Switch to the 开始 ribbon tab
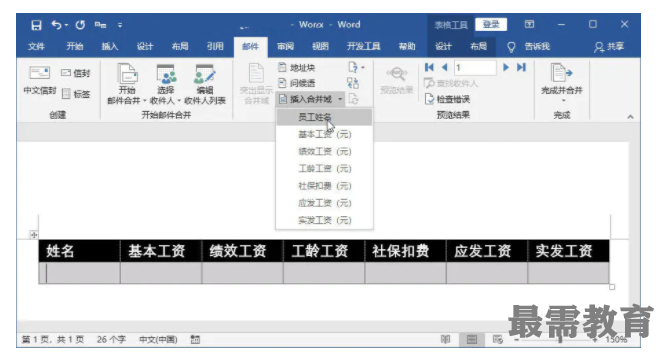Viewport: 660px width, 361px height. [75, 46]
